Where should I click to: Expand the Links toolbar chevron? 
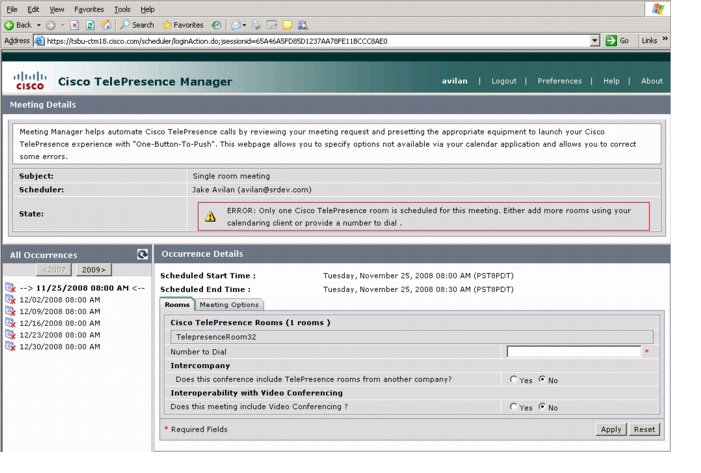click(x=665, y=39)
